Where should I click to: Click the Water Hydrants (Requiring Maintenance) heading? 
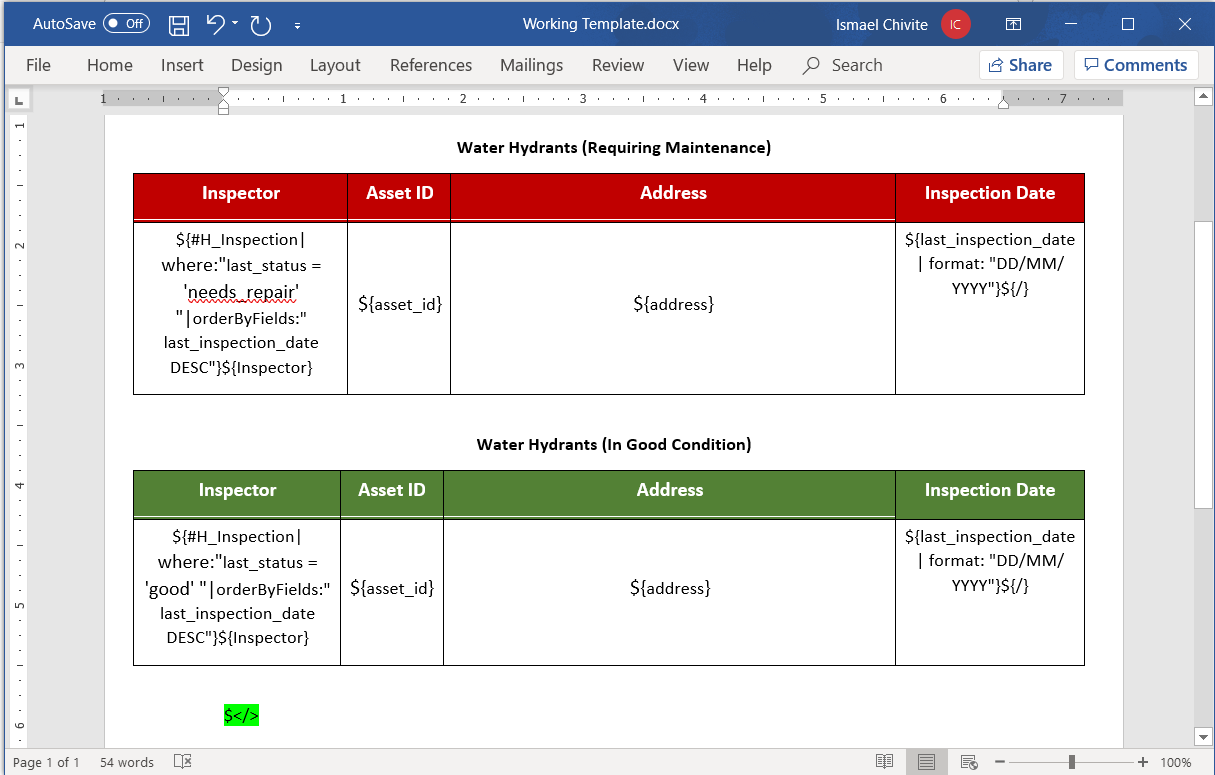pos(614,148)
